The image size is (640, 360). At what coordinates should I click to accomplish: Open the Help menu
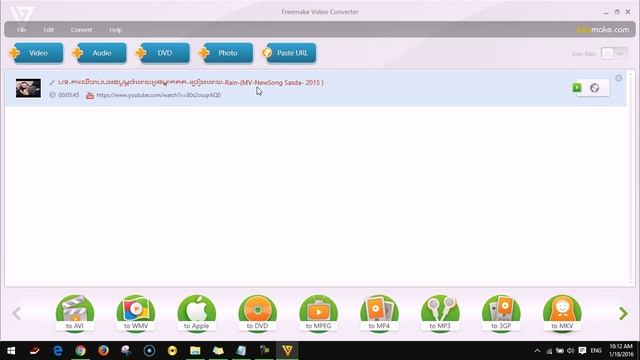pos(116,30)
